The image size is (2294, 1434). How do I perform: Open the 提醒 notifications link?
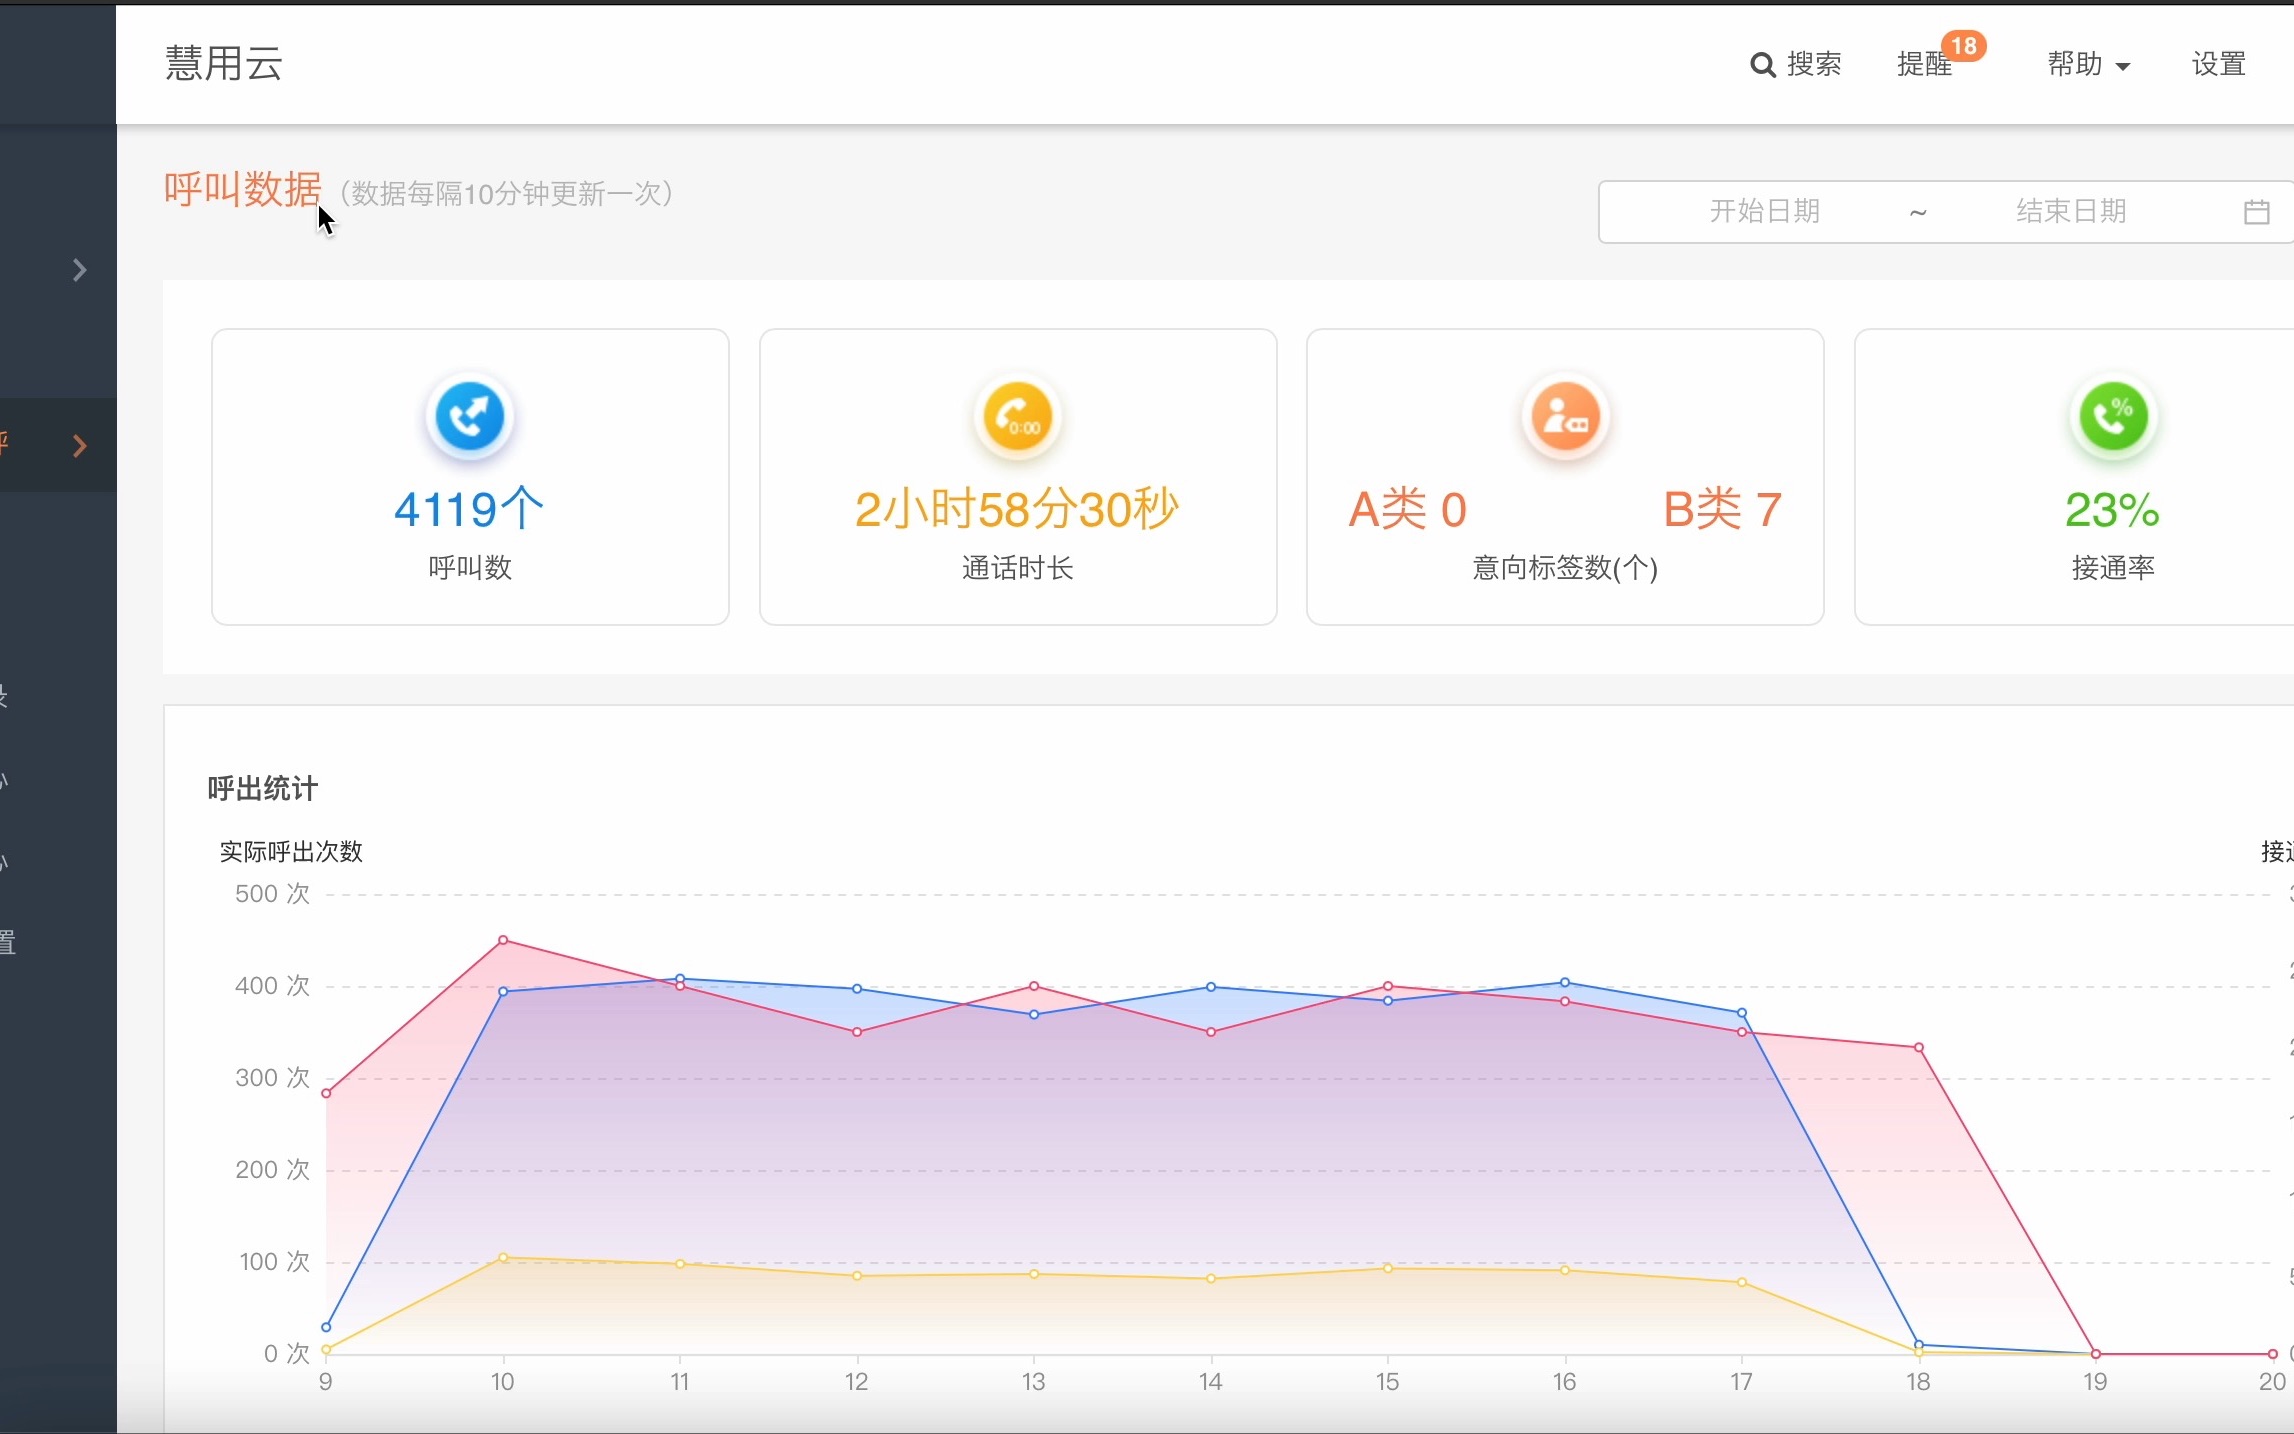coord(1924,64)
